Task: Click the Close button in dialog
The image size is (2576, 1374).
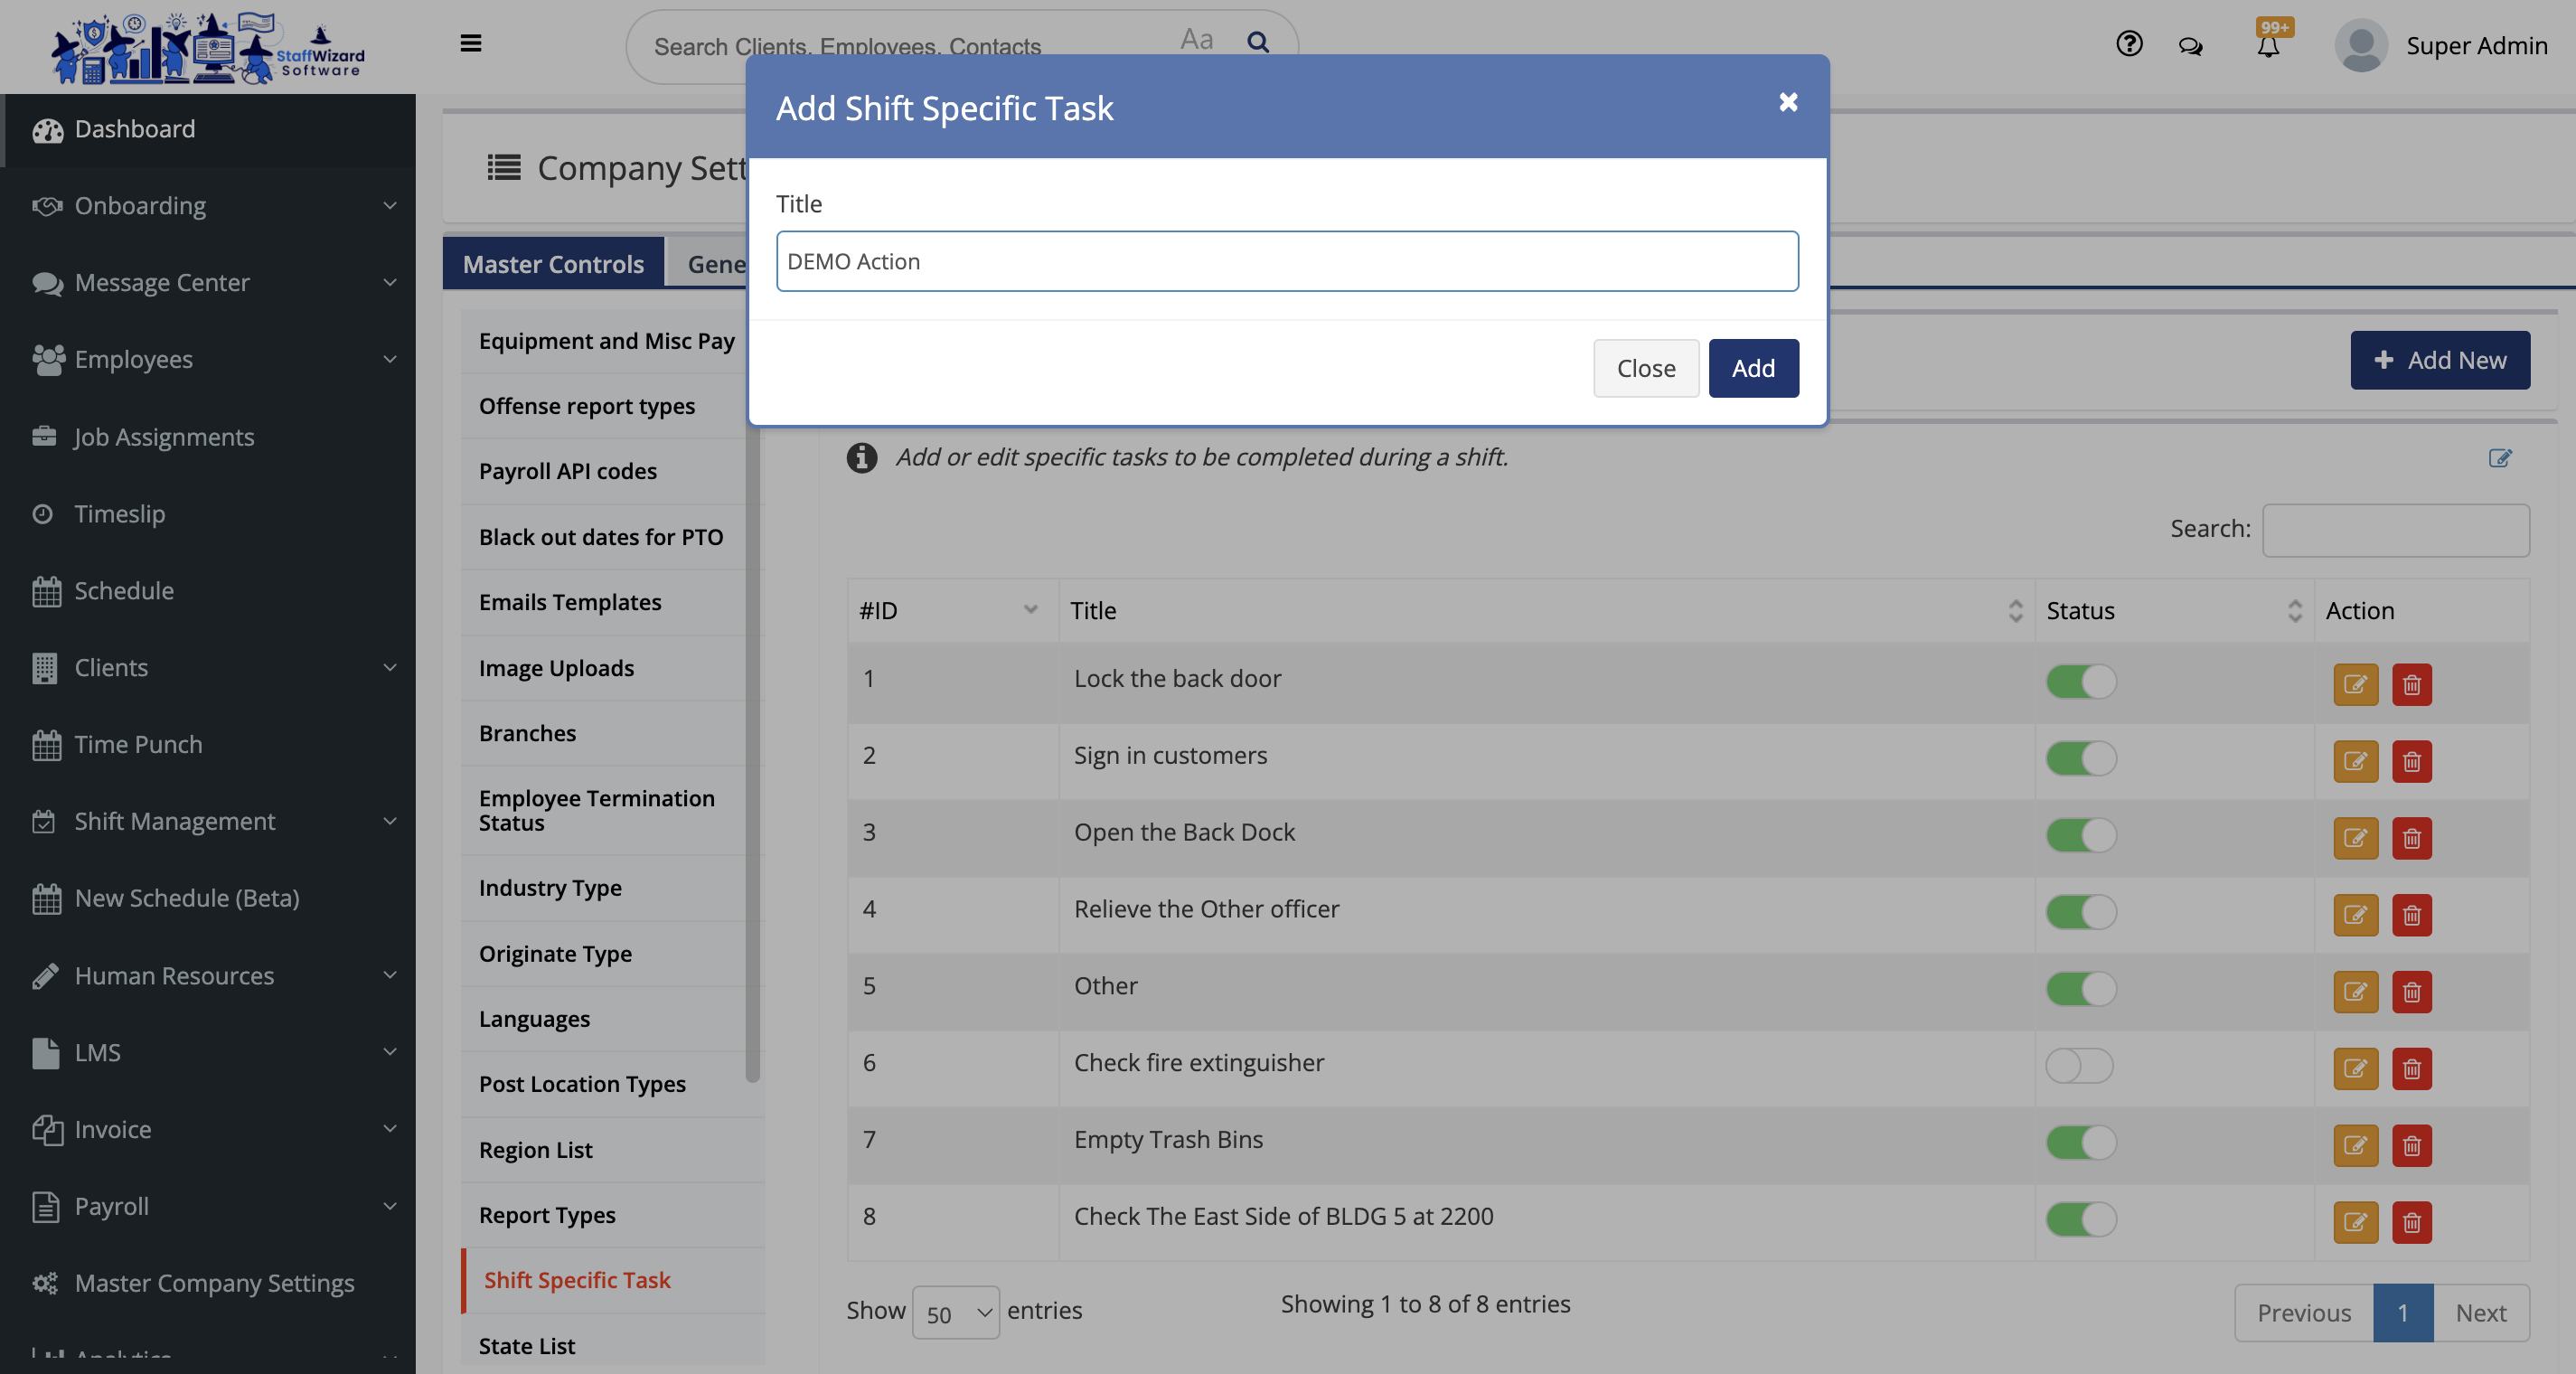Action: pos(1645,368)
